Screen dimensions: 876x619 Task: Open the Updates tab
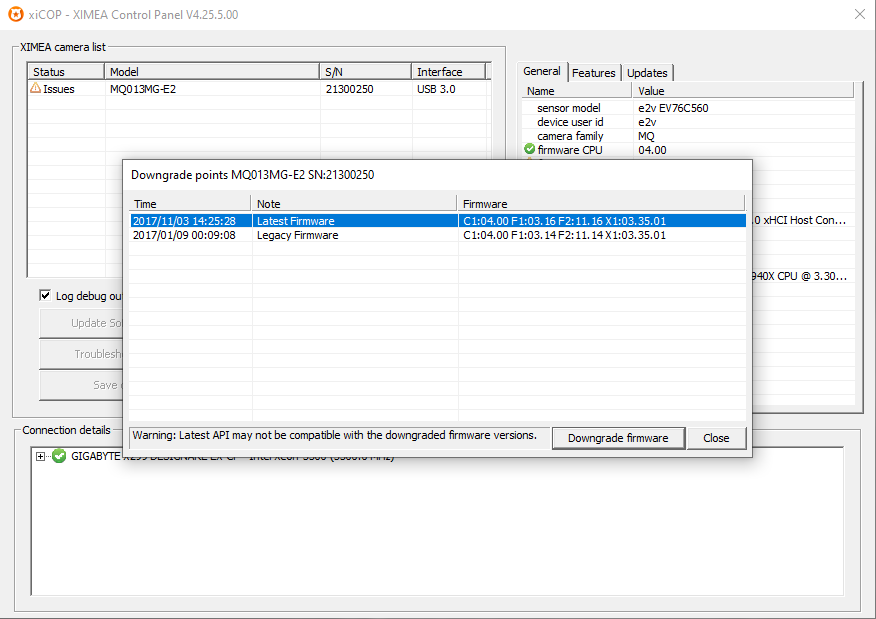pos(647,73)
